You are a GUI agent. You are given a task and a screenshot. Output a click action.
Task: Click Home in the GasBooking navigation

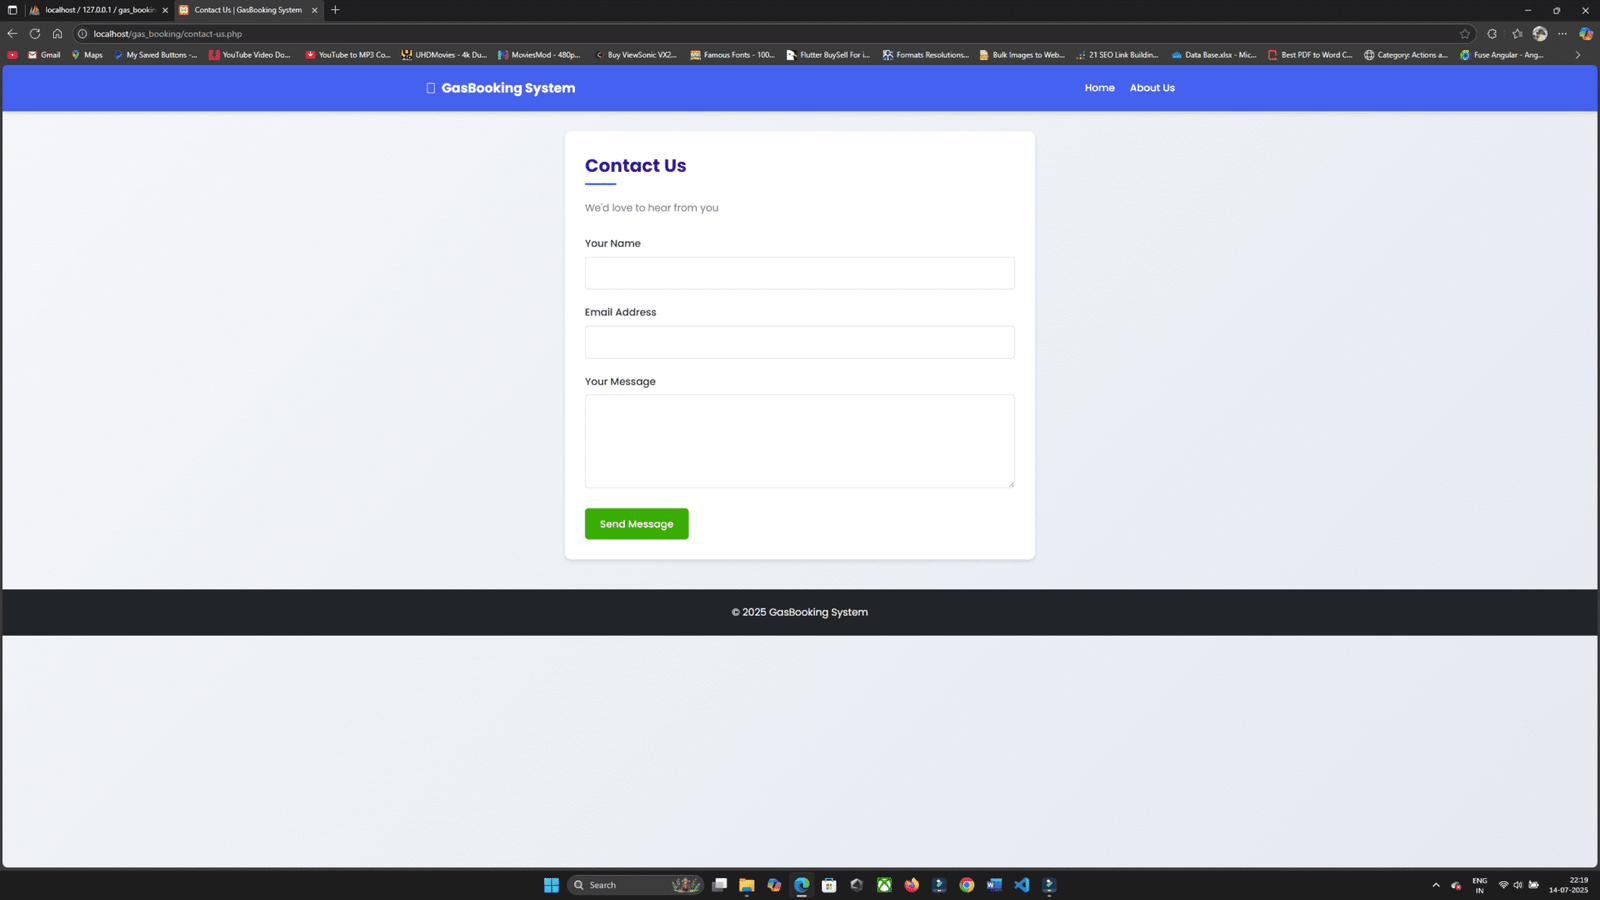click(x=1099, y=88)
